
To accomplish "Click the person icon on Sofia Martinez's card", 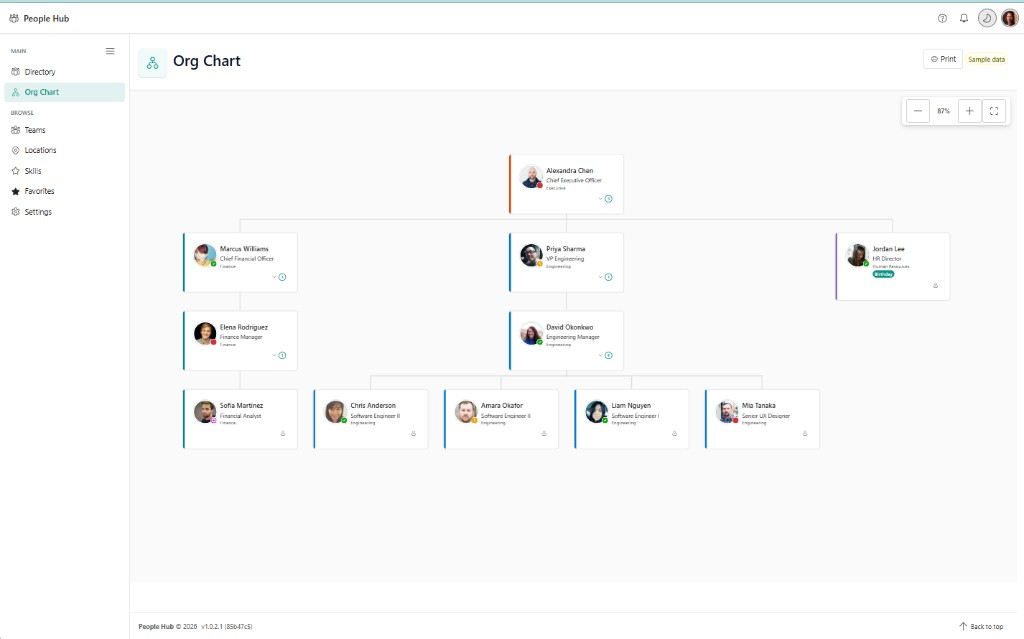I will click(x=283, y=433).
